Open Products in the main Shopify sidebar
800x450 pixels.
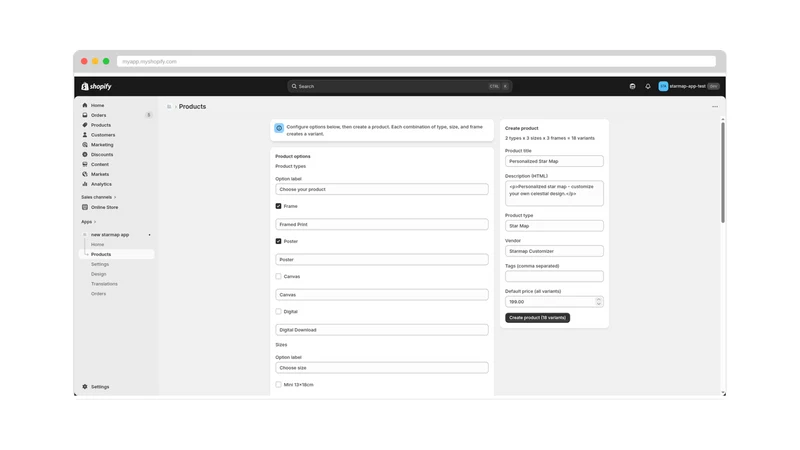point(101,125)
